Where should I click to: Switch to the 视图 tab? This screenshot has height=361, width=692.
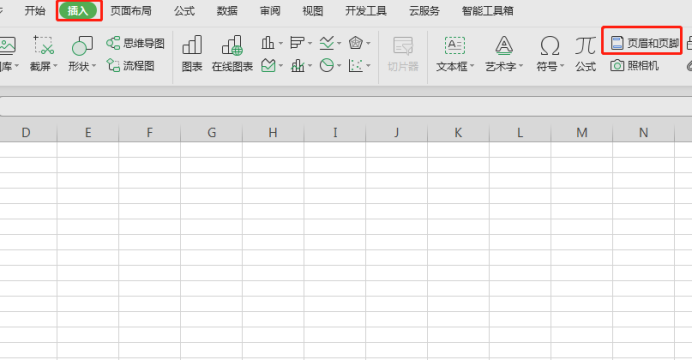(312, 11)
